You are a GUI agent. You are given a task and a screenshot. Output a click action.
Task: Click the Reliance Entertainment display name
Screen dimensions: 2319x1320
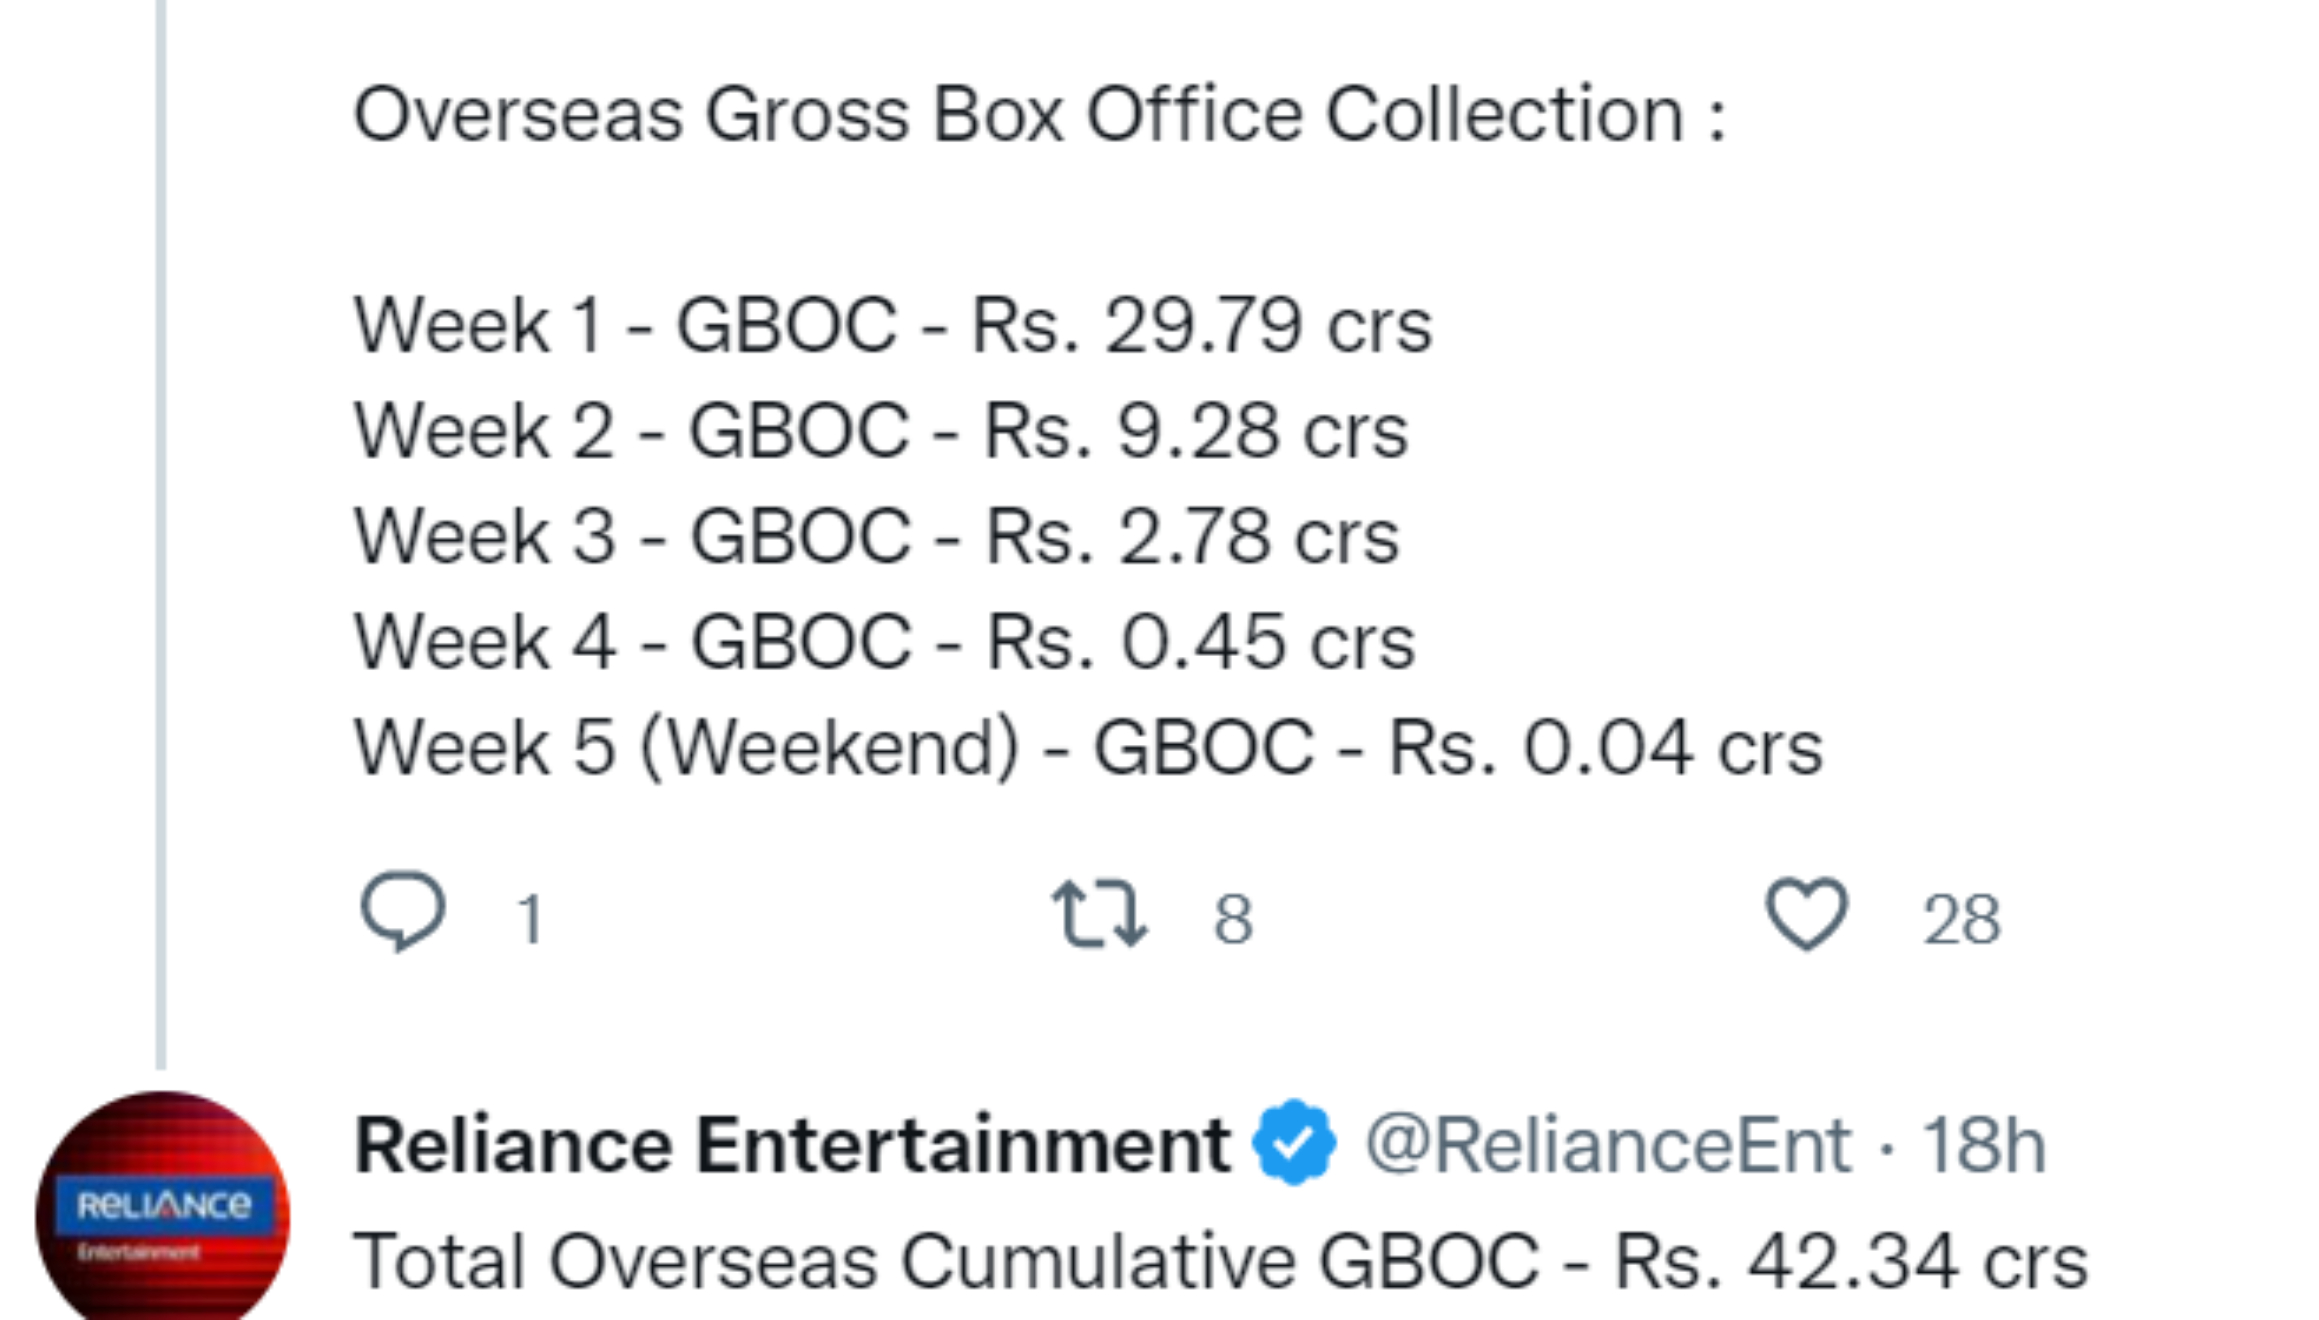792,1144
